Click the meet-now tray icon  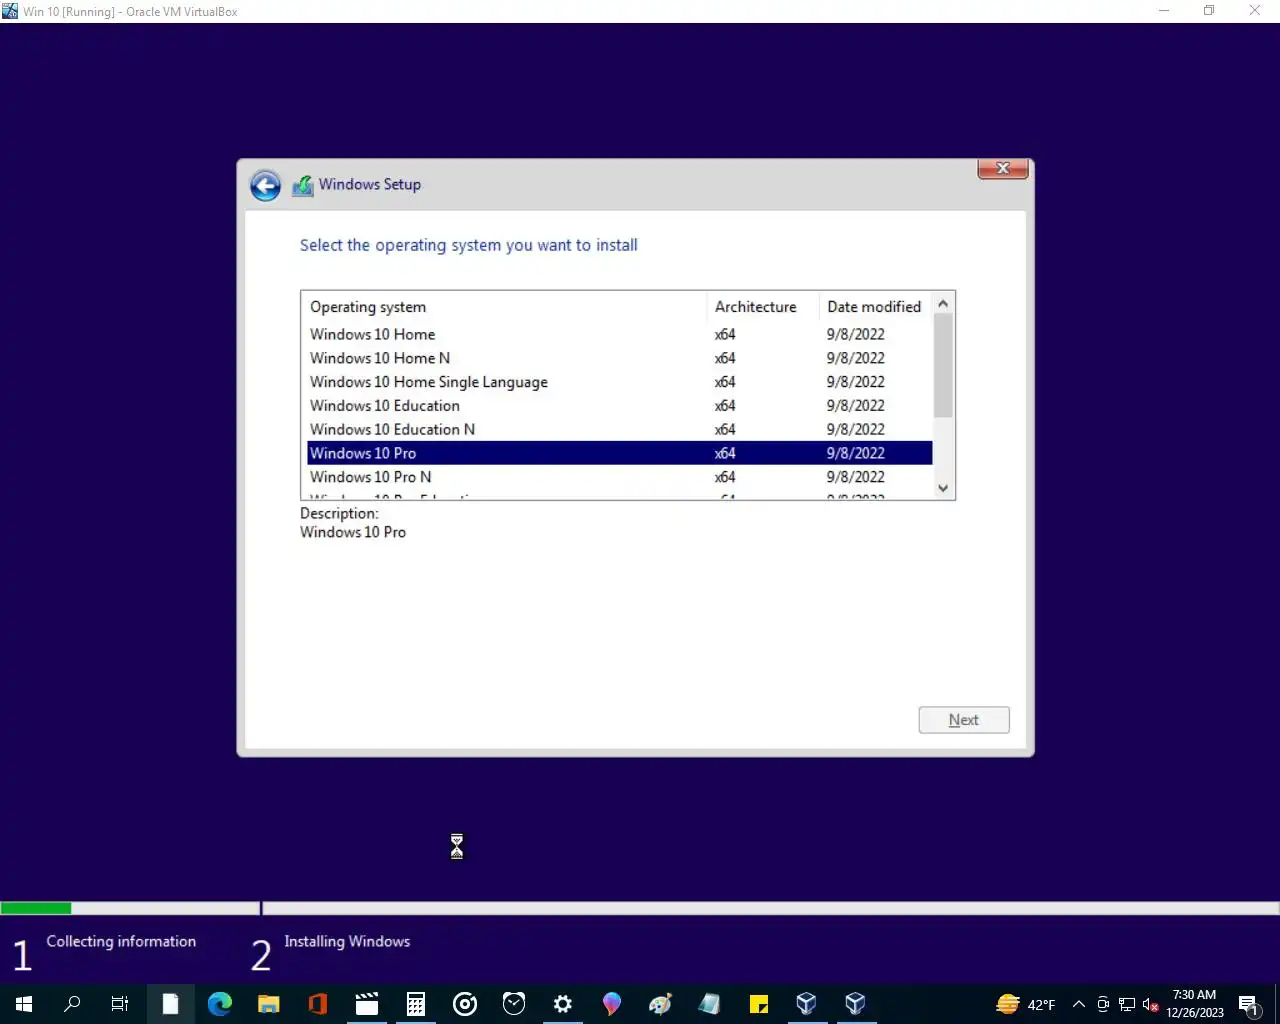(1103, 1004)
